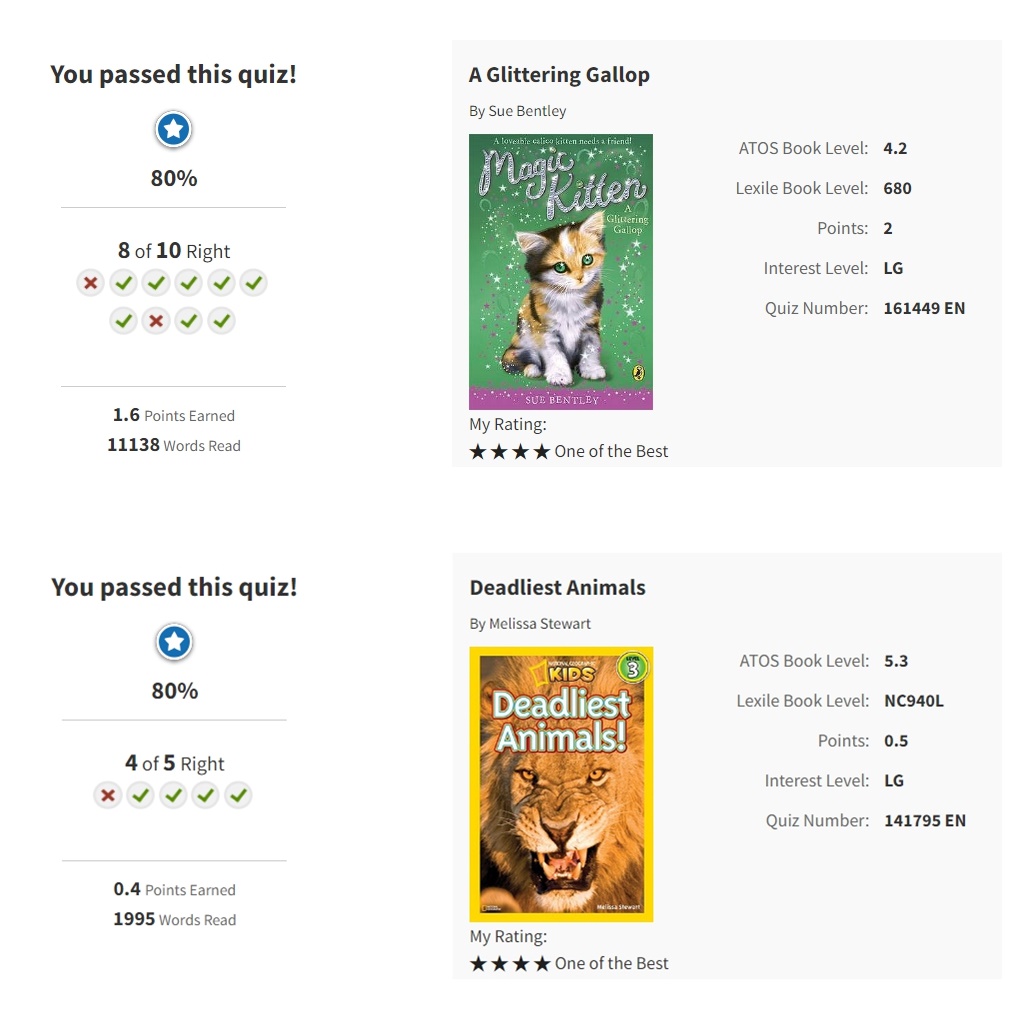Click the blue star badge above Deadliest Animals score
The image size is (1024, 1024).
click(174, 642)
